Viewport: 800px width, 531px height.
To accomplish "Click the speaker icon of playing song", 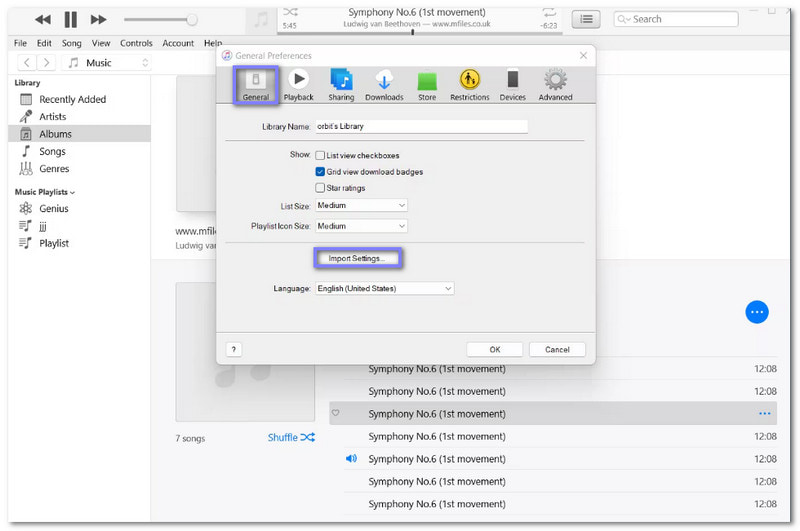I will click(351, 459).
